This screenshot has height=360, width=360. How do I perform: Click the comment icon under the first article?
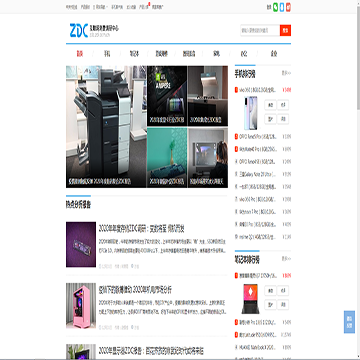(x=132, y=266)
